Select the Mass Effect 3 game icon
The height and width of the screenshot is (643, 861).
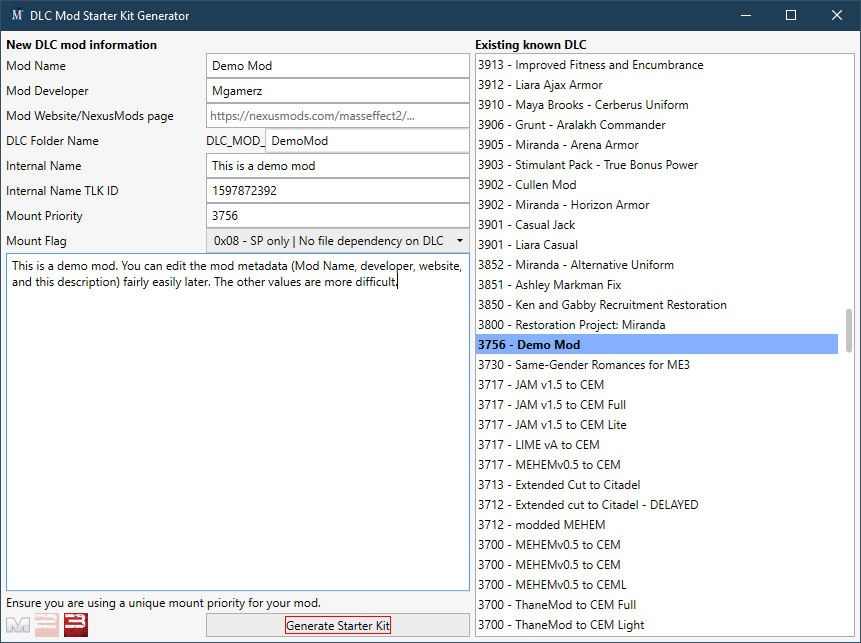[75, 626]
